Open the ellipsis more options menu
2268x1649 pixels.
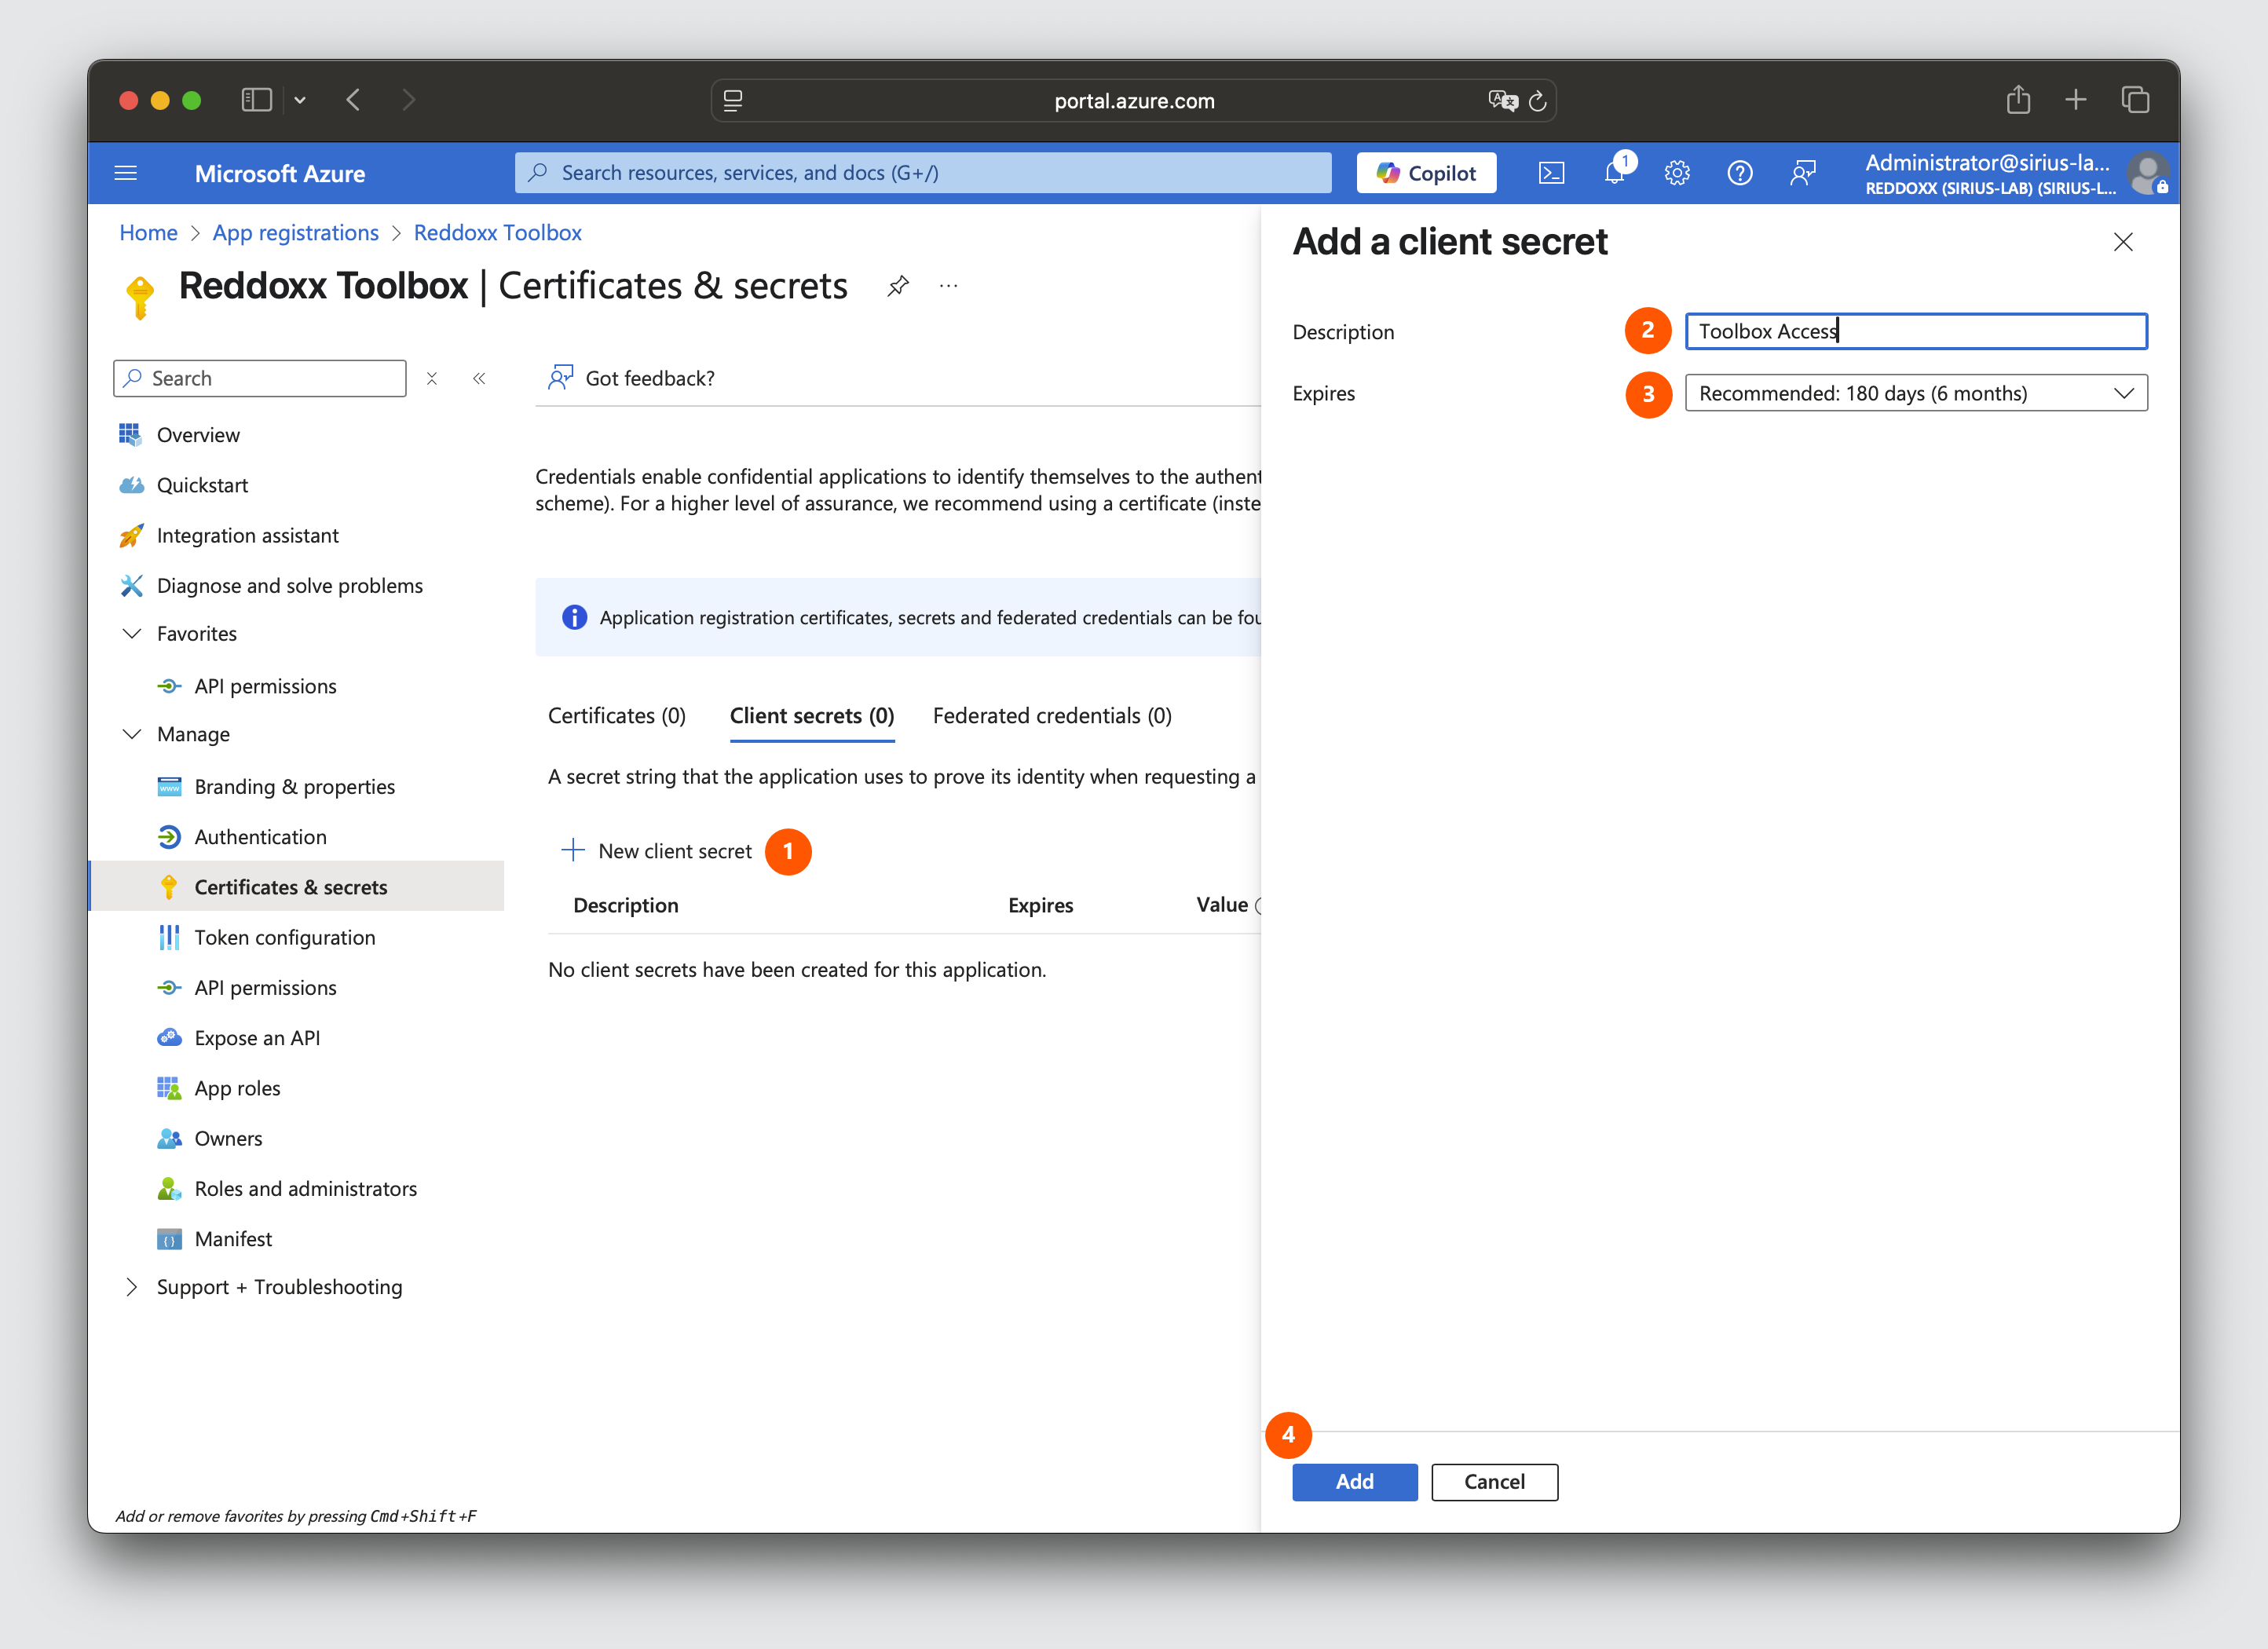coord(949,286)
